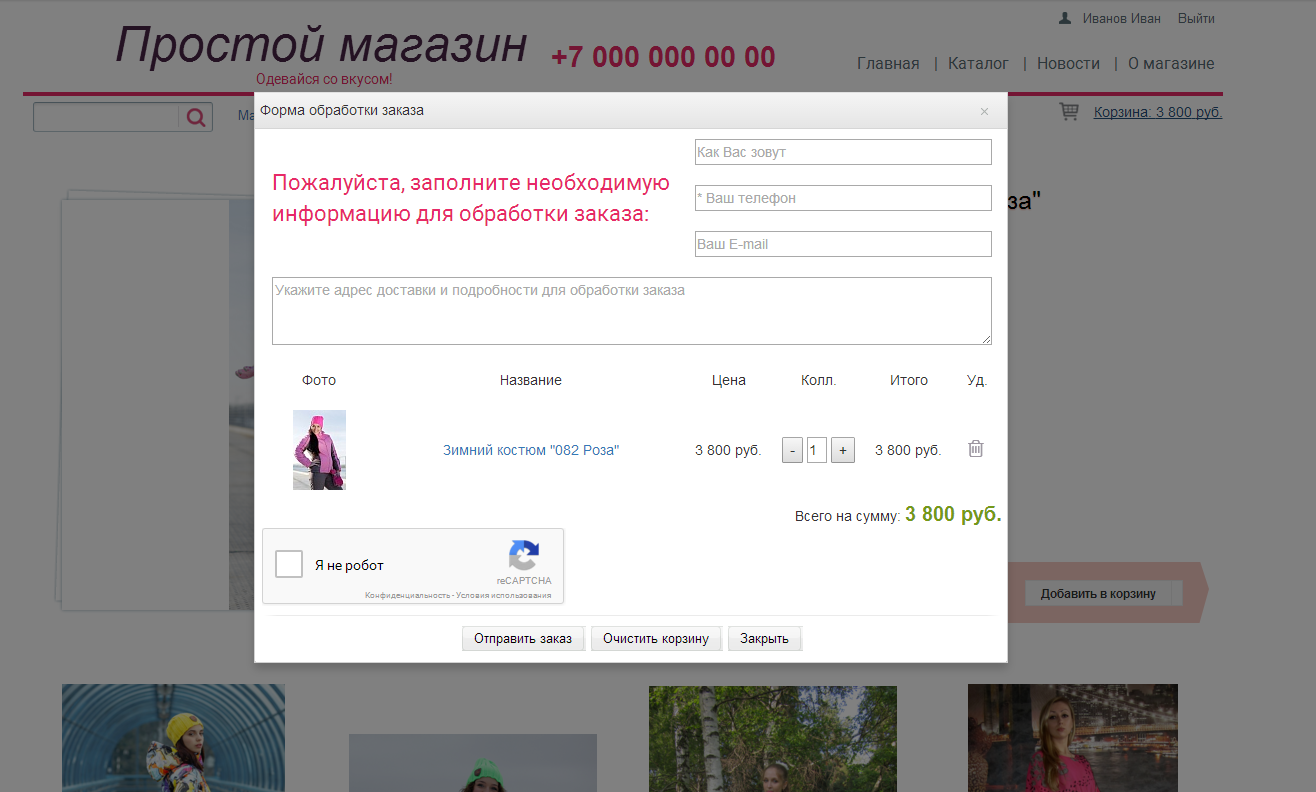The image size is (1316, 792).
Task: Click the "Ваш телефон" input field
Action: point(843,198)
